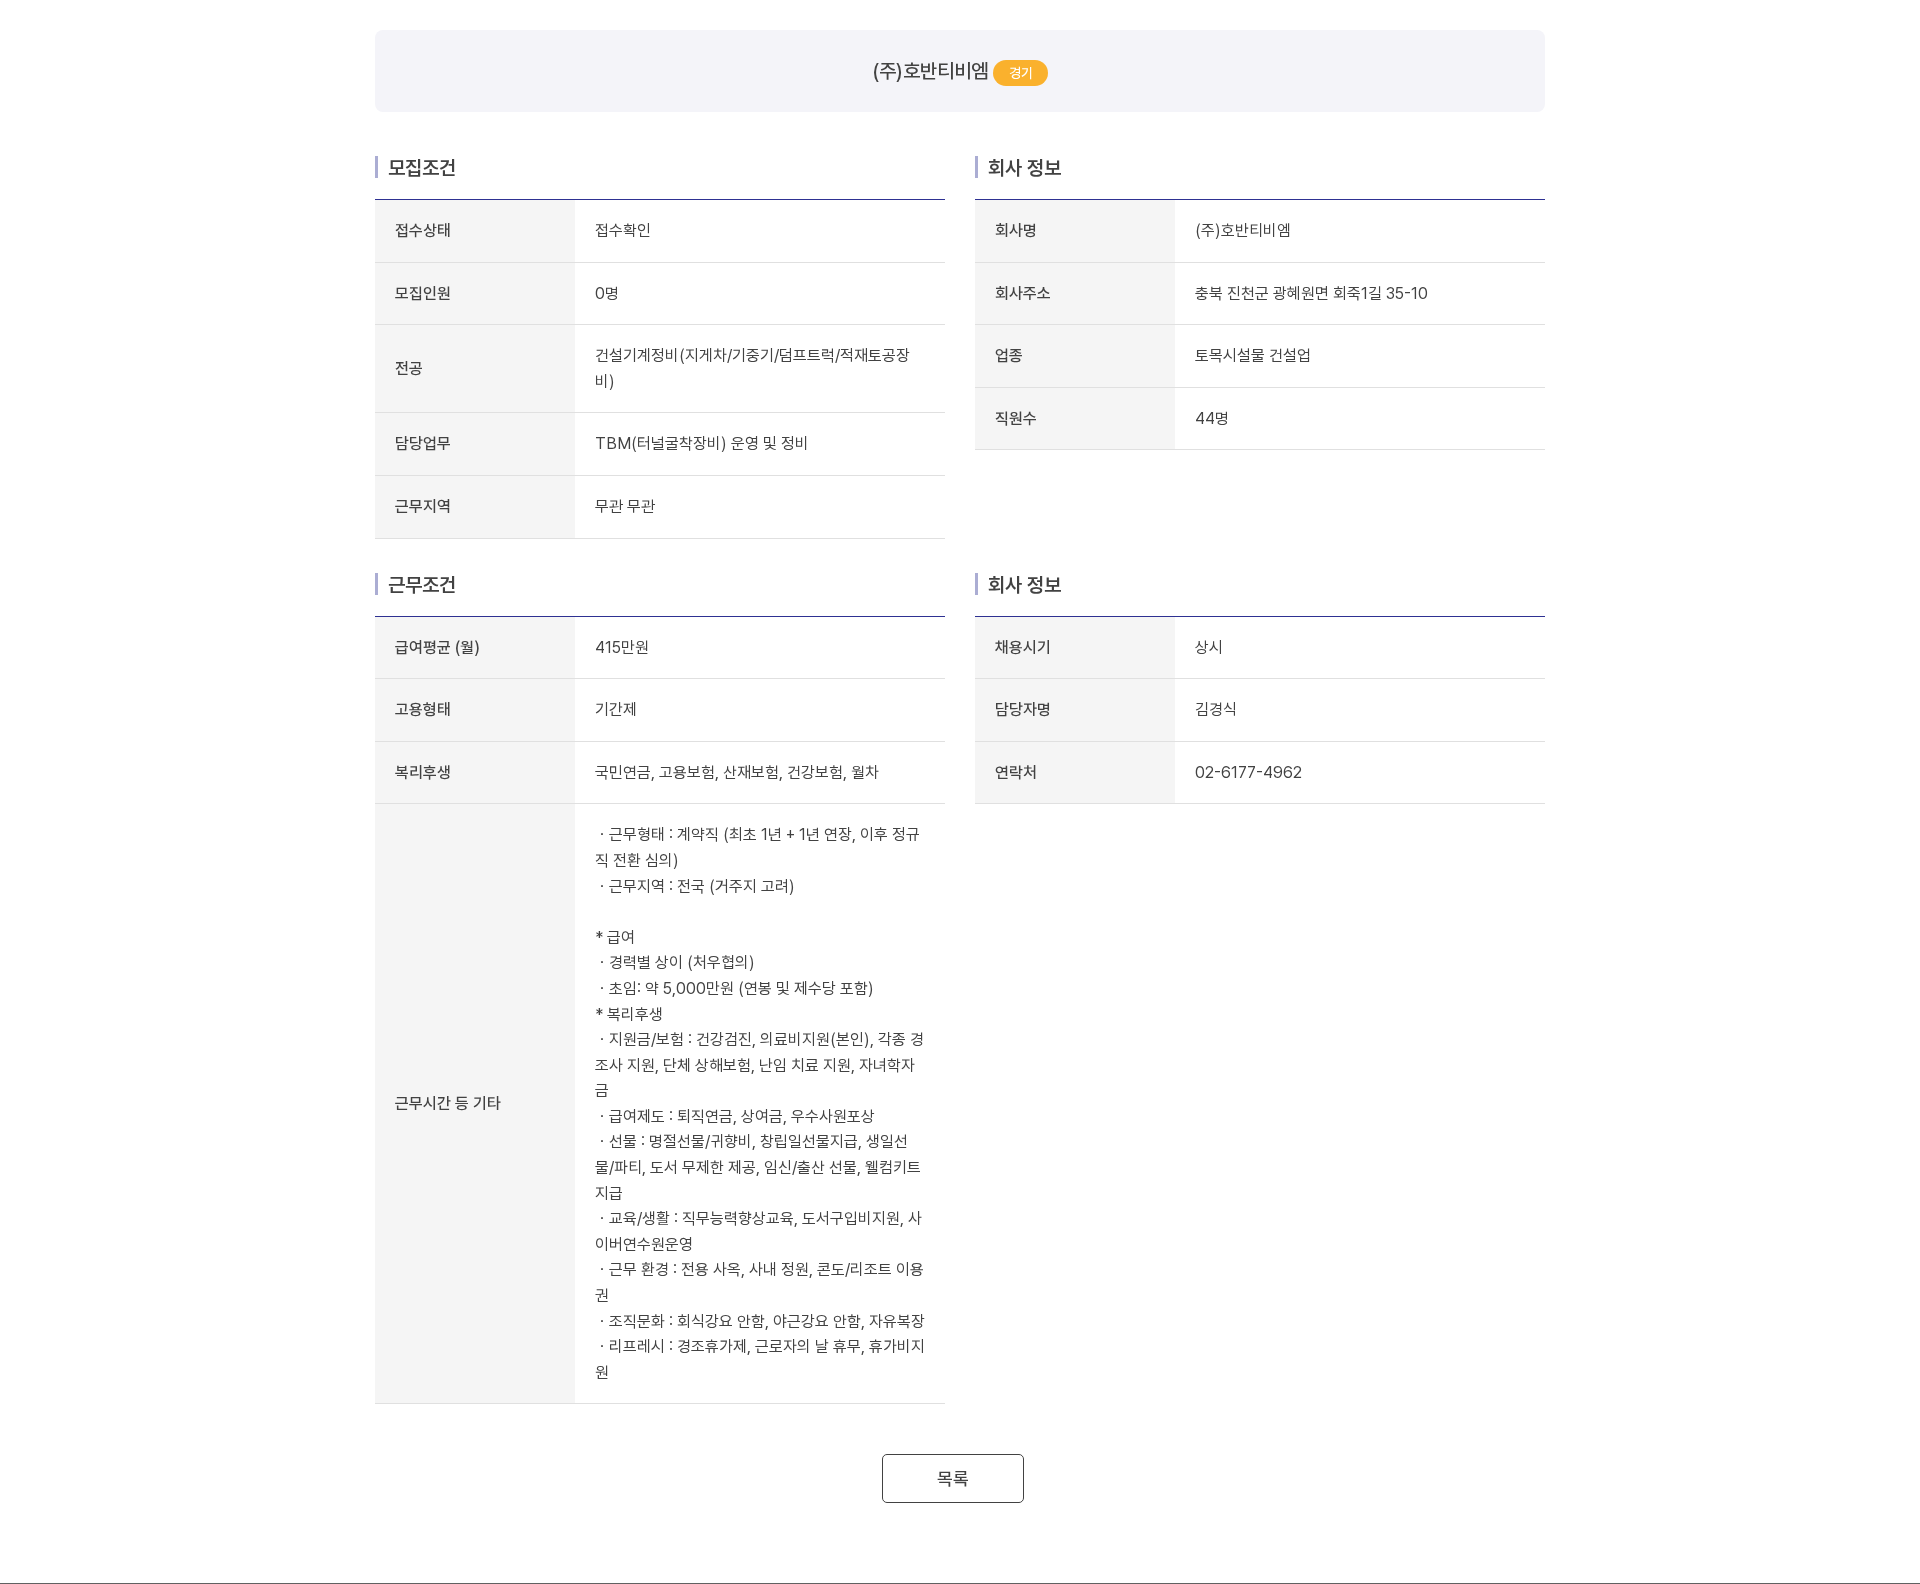Select the 44명 employee count
1920x1584 pixels.
click(1212, 419)
